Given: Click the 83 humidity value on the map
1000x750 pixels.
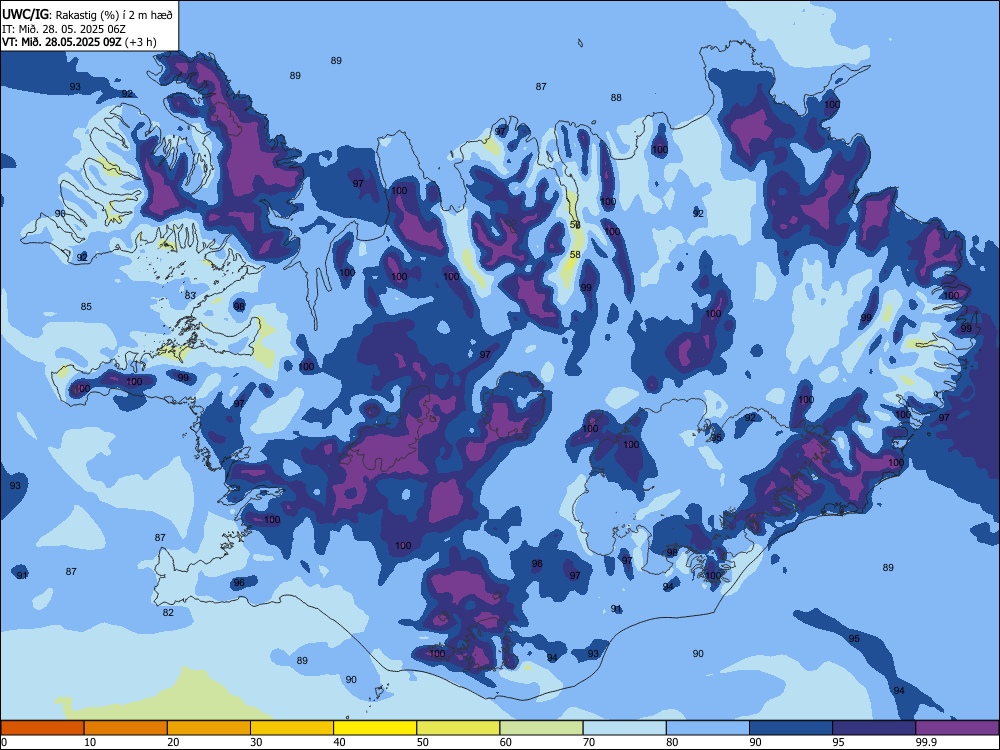Looking at the screenshot, I should pyautogui.click(x=190, y=295).
